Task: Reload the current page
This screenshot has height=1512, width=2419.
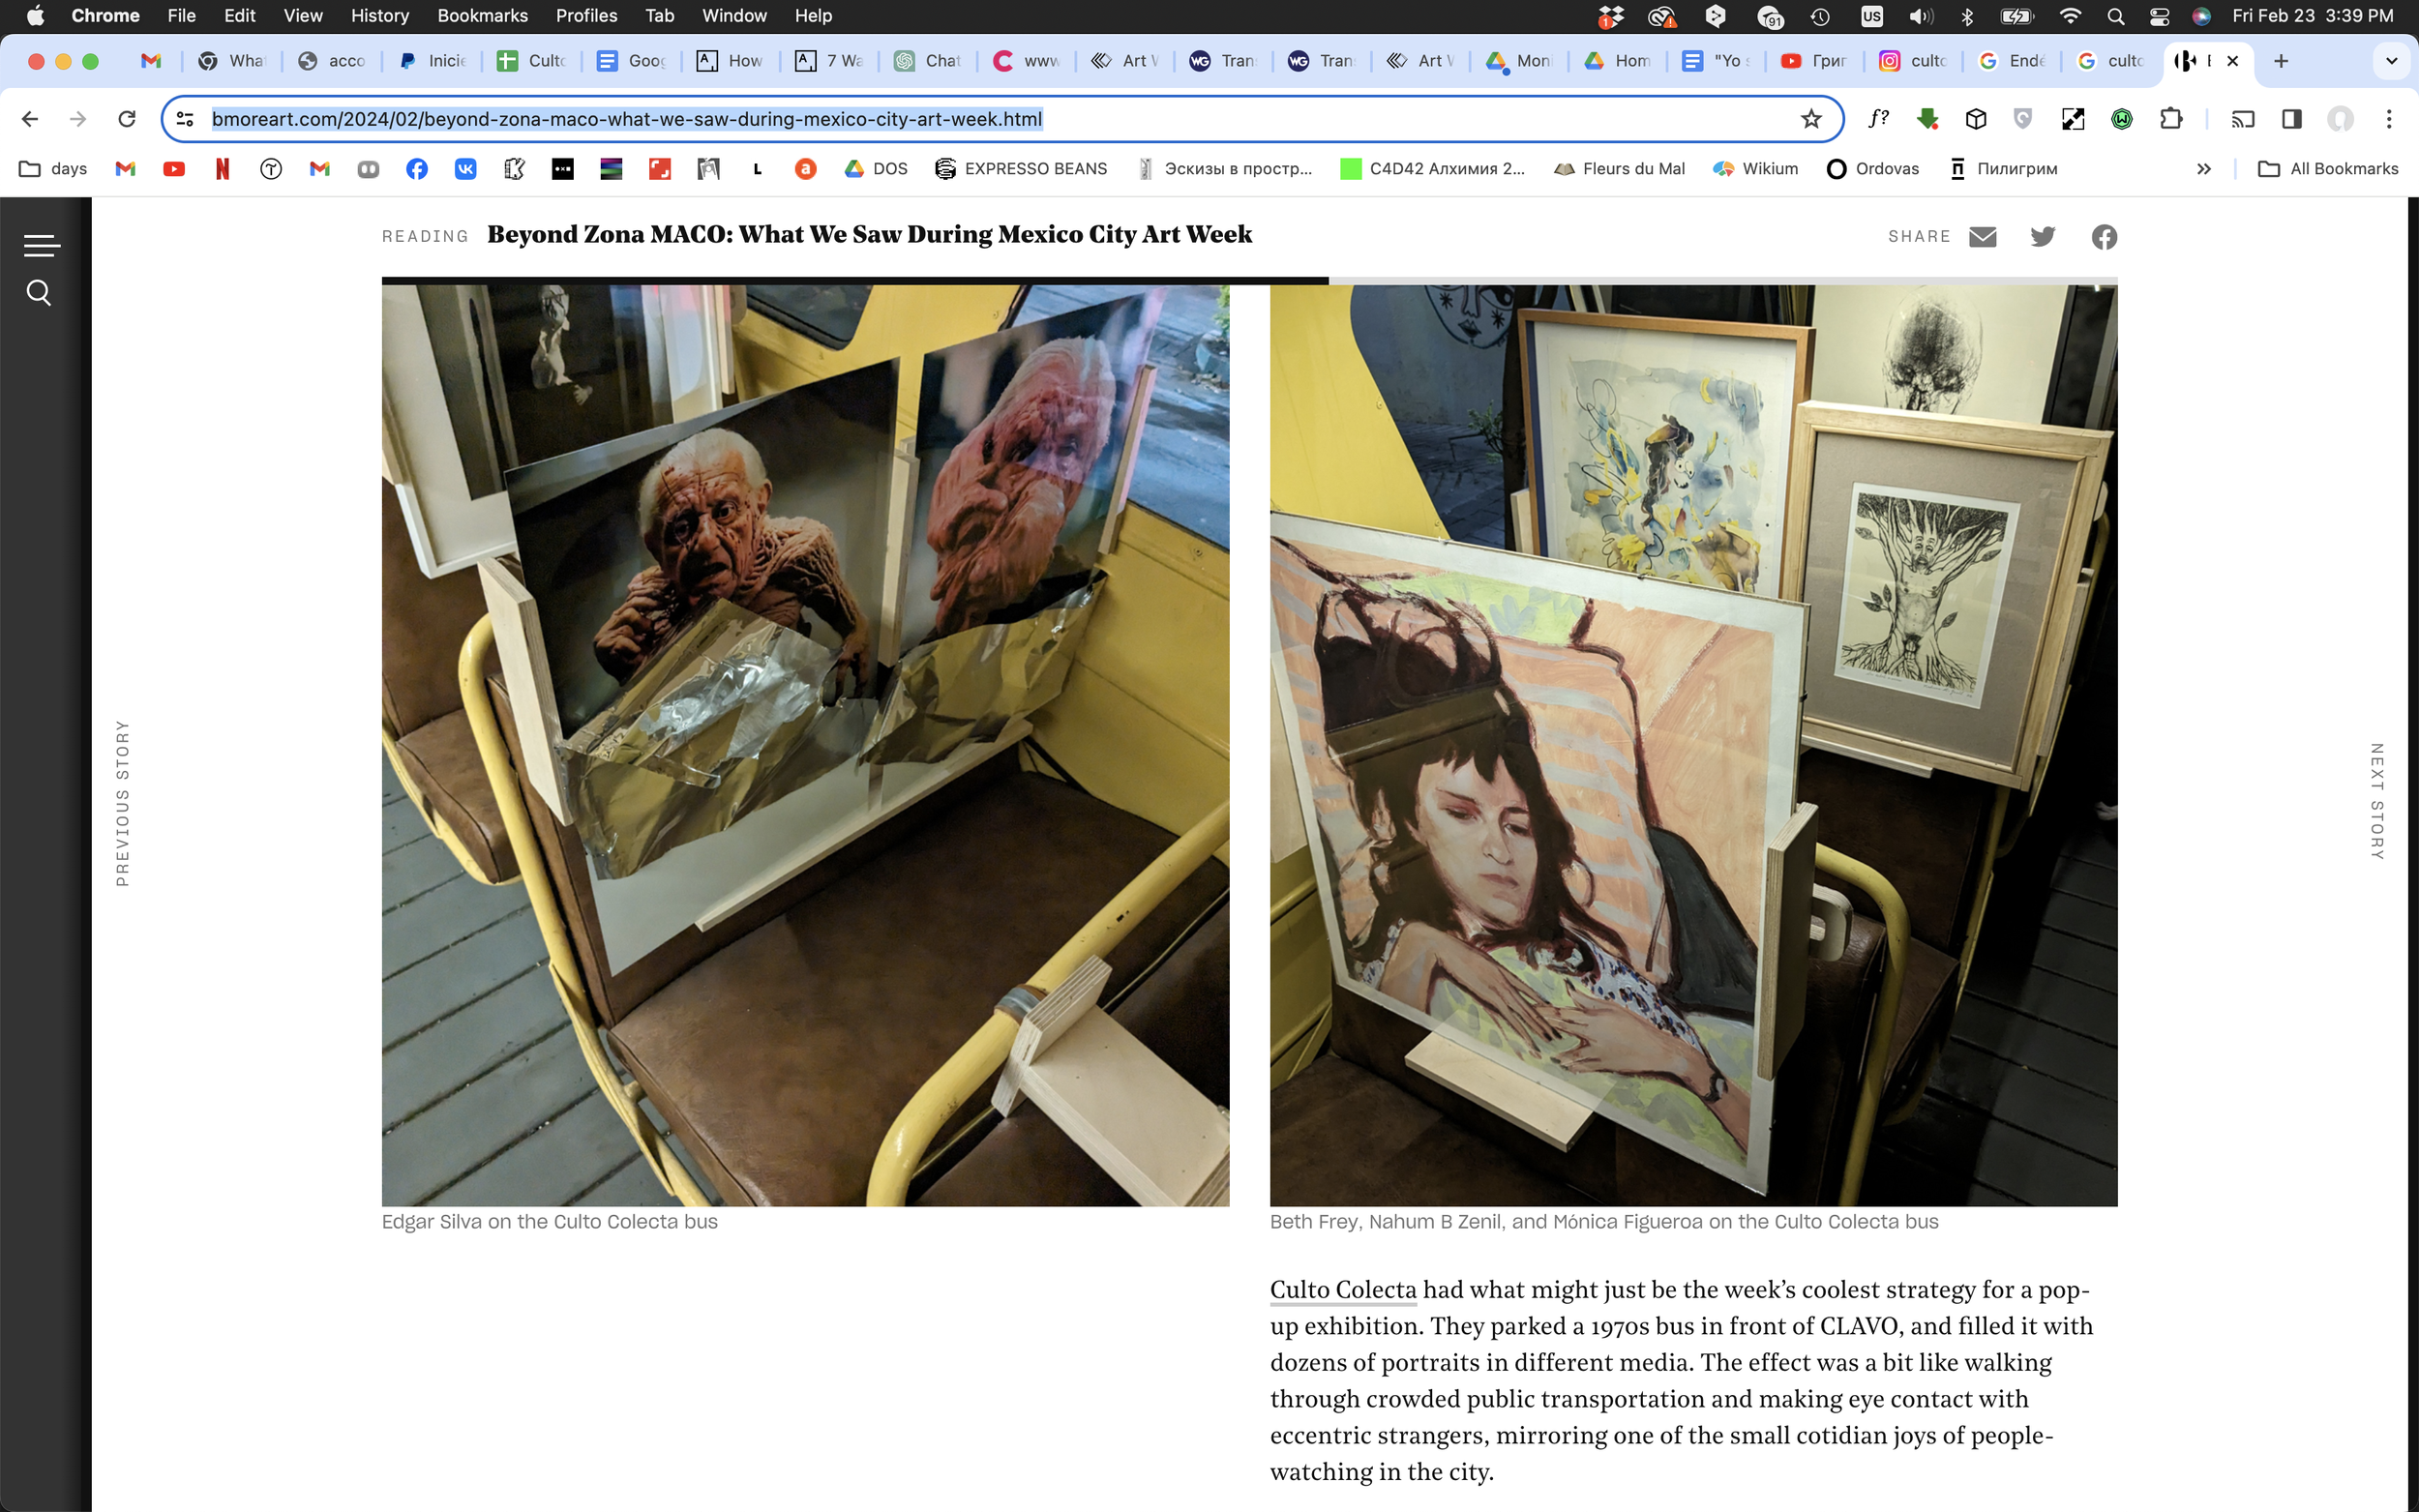Action: click(x=127, y=119)
